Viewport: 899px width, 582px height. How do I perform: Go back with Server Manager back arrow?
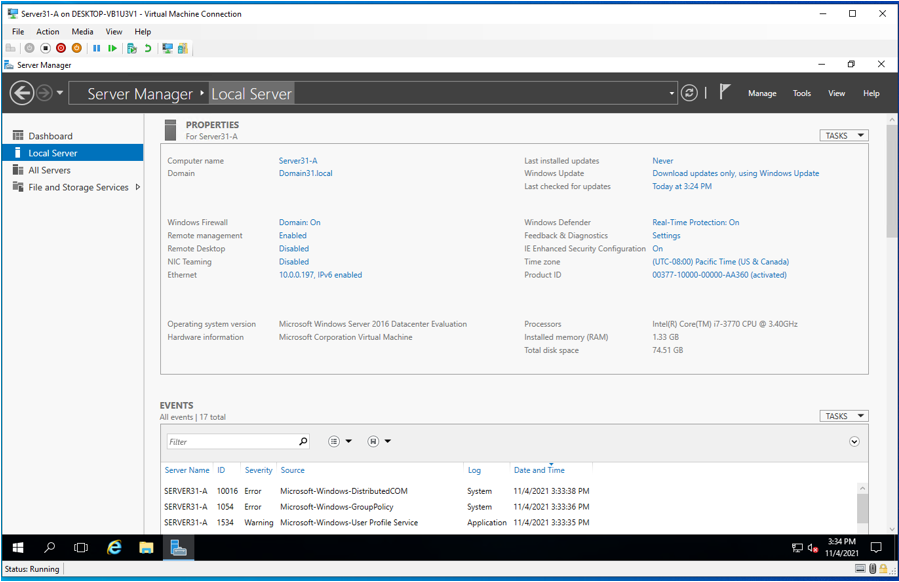pos(22,93)
